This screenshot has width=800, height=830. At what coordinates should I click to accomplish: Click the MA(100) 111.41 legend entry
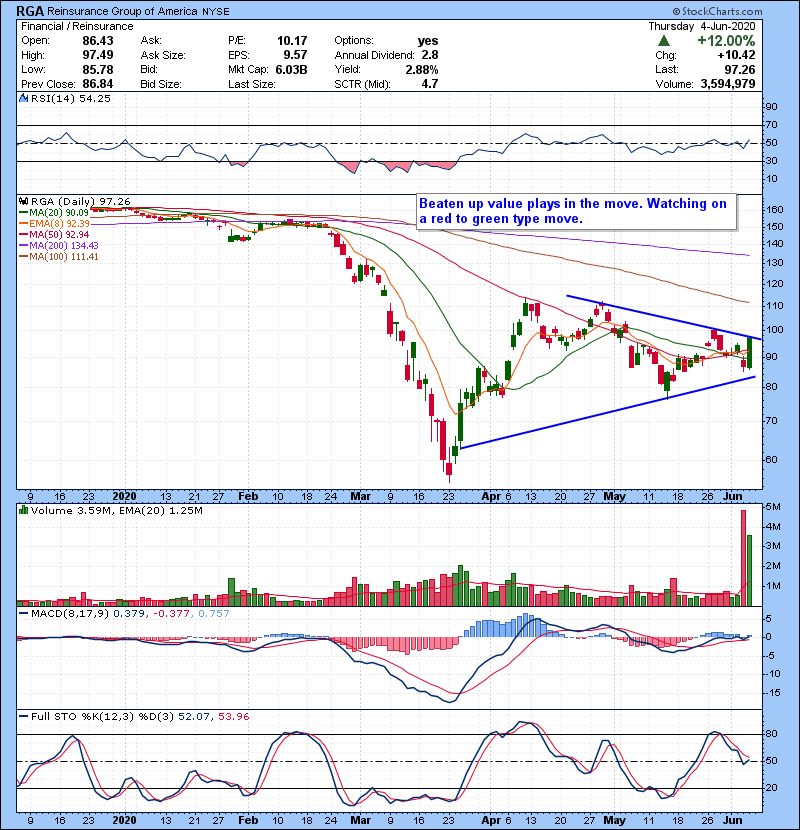click(59, 257)
